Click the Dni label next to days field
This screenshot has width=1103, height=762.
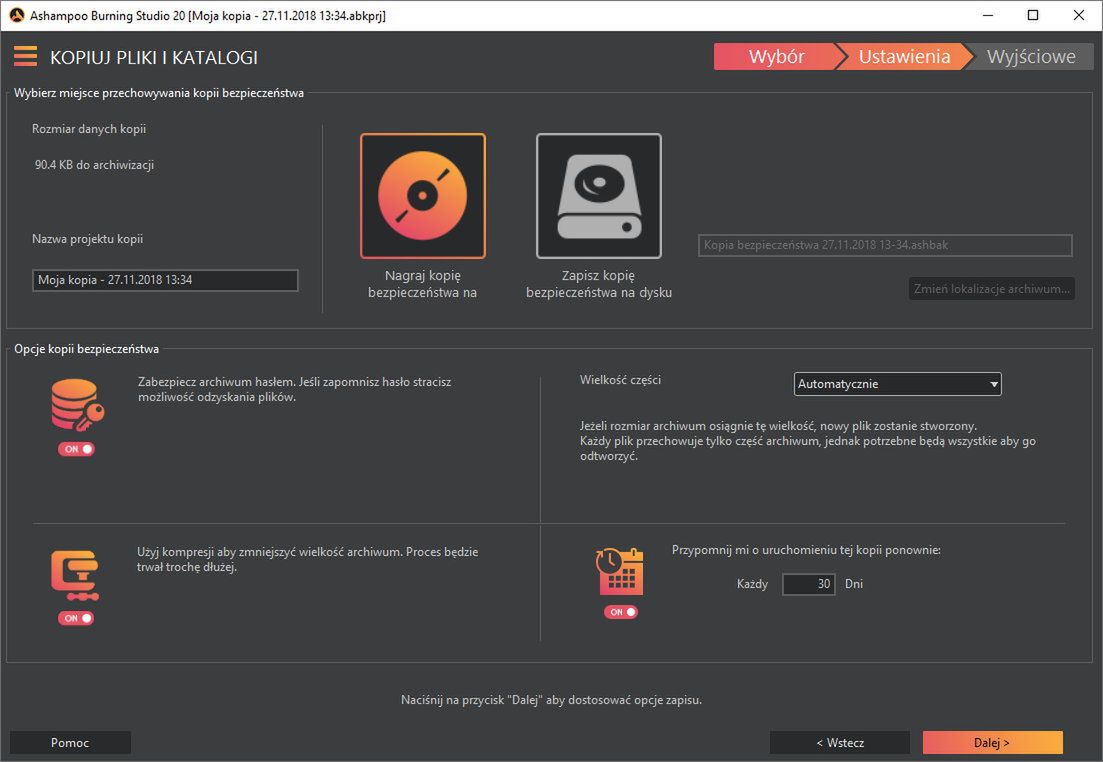point(854,584)
